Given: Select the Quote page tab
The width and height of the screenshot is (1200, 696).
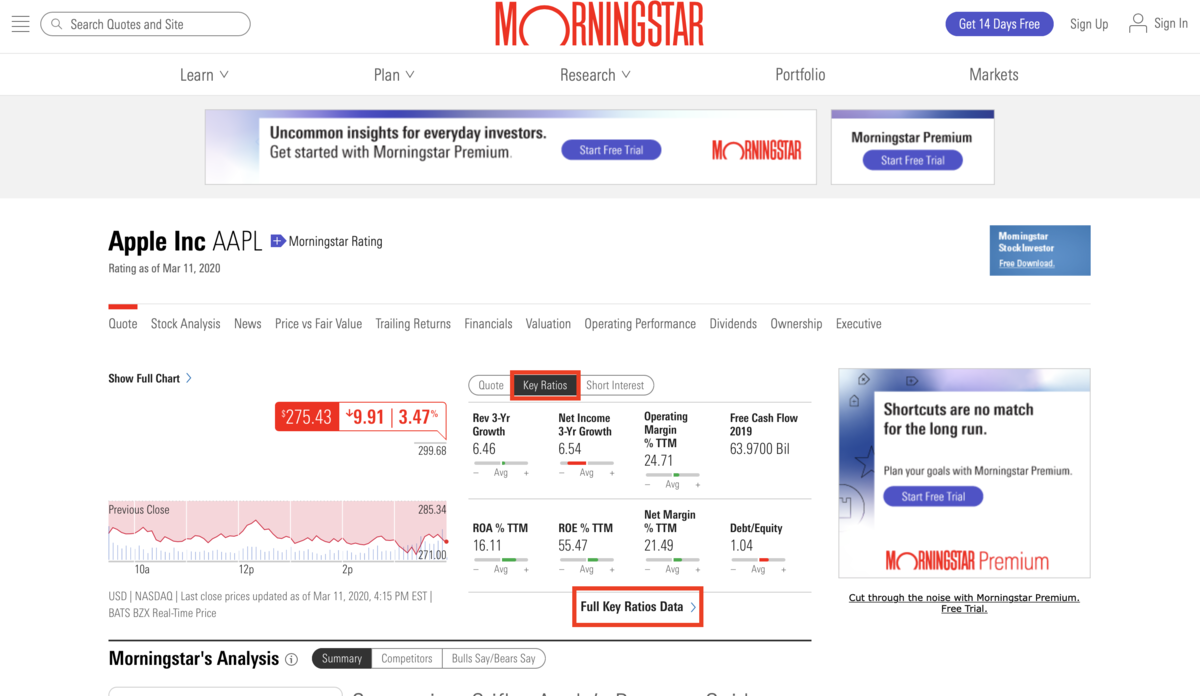Looking at the screenshot, I should click(123, 324).
